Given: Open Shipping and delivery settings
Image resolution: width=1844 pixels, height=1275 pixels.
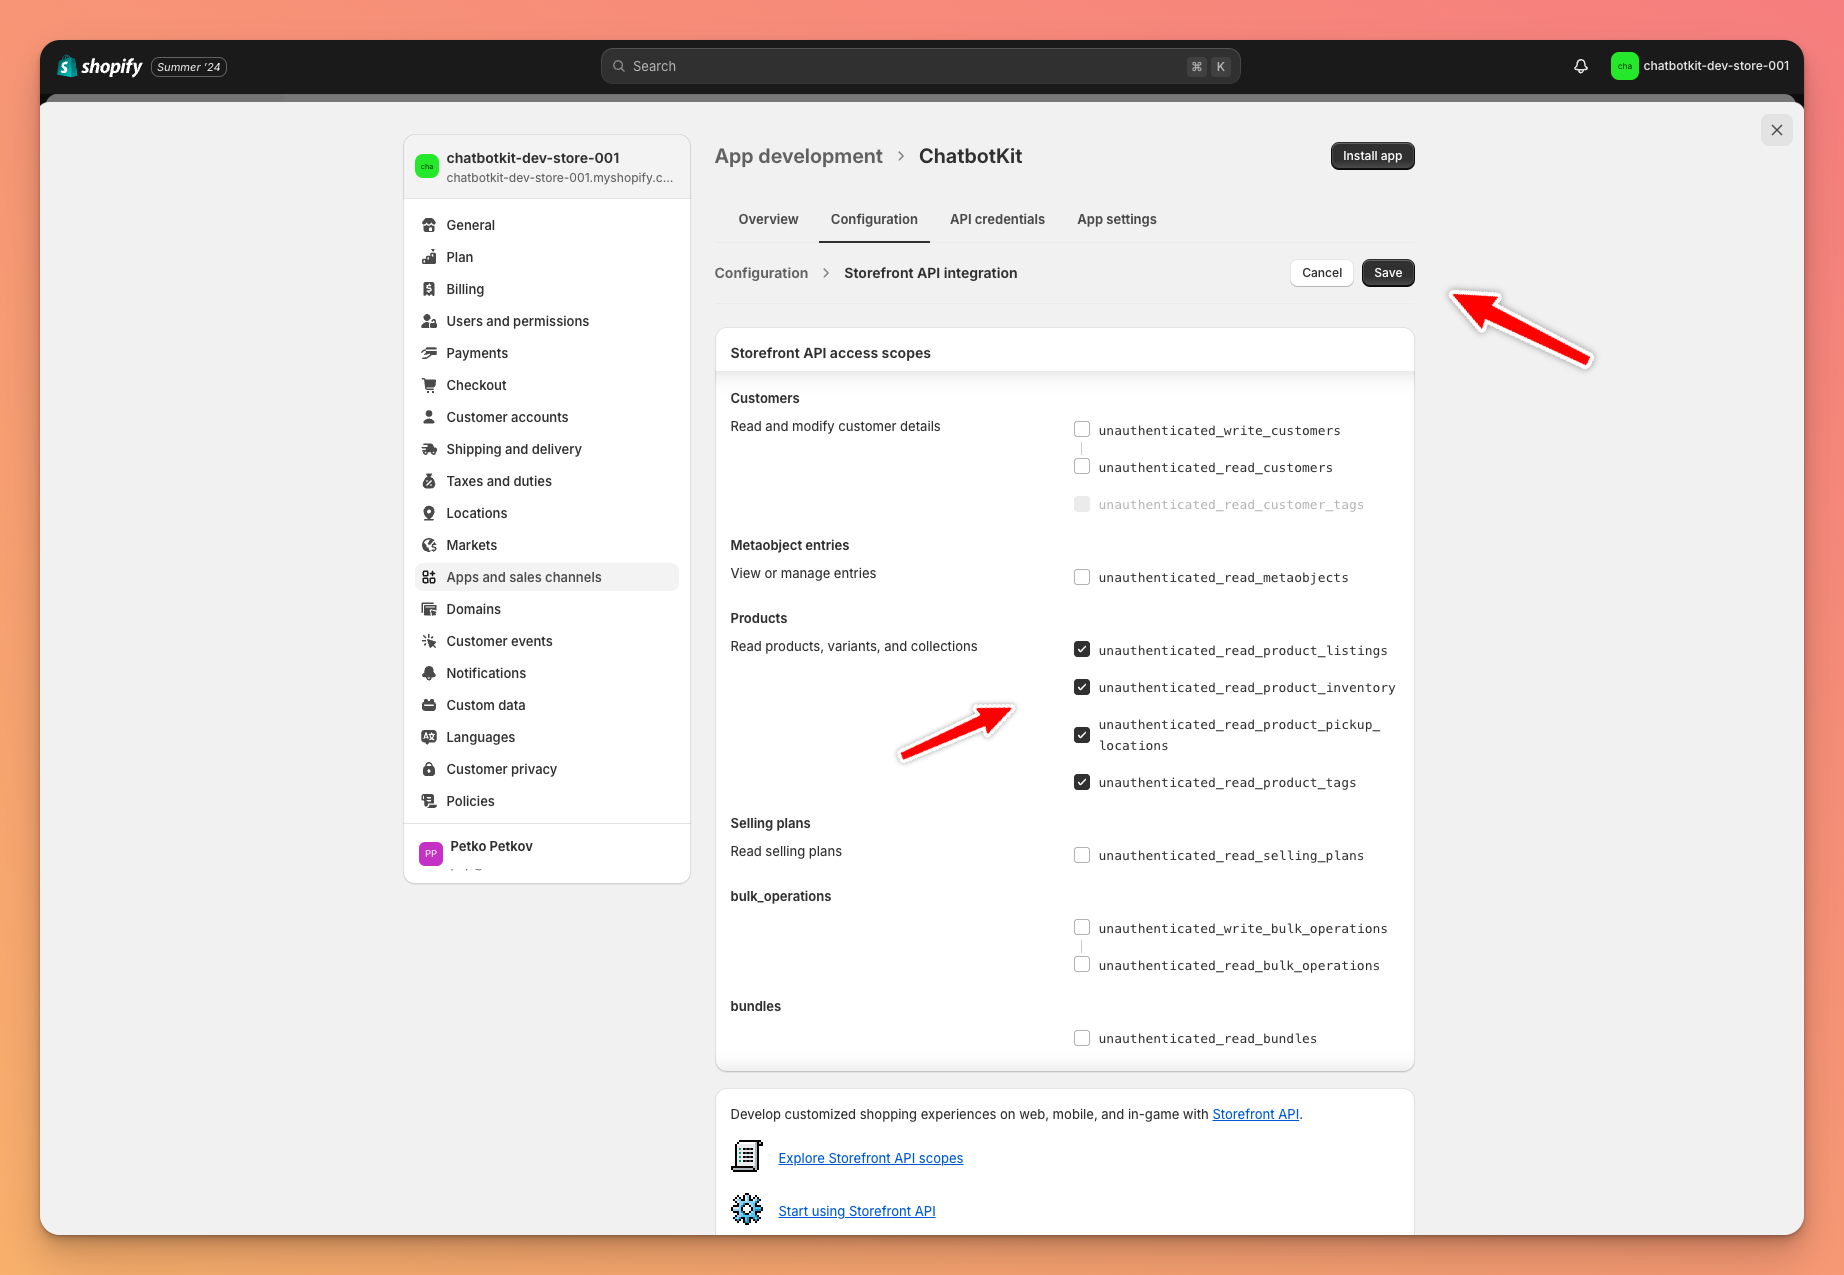Looking at the screenshot, I should 547,449.
